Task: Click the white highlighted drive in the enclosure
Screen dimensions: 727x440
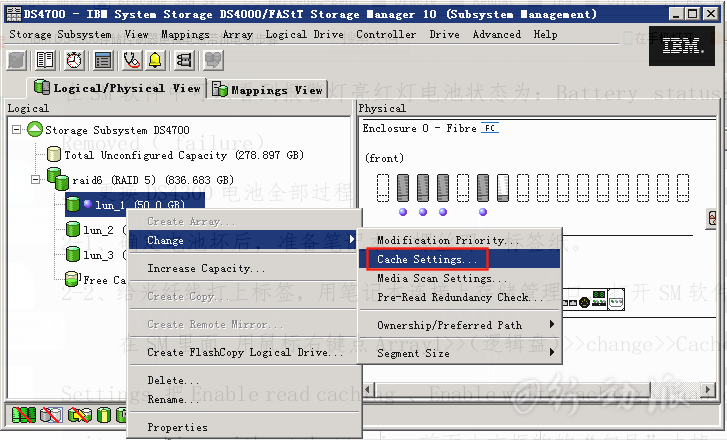Action: click(503, 188)
